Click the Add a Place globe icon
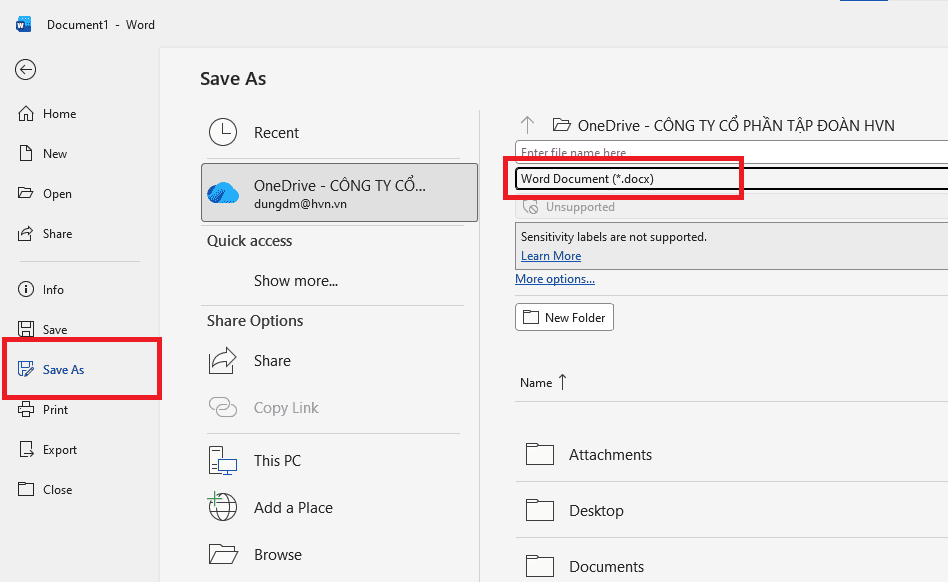948x582 pixels. (222, 506)
